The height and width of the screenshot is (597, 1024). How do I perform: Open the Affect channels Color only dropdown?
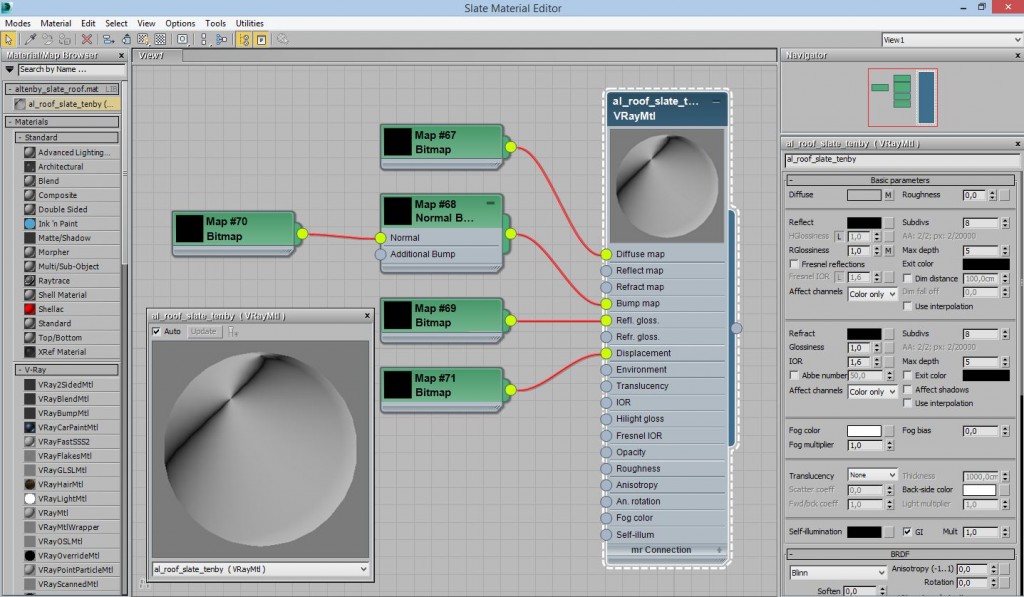871,292
